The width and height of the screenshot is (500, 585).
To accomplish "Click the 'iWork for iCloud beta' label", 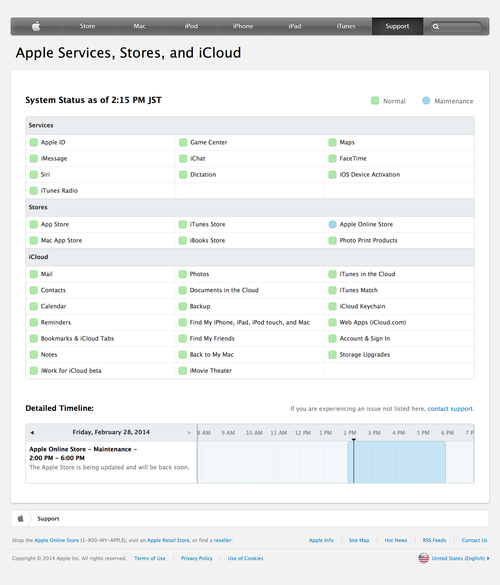I will pos(71,370).
